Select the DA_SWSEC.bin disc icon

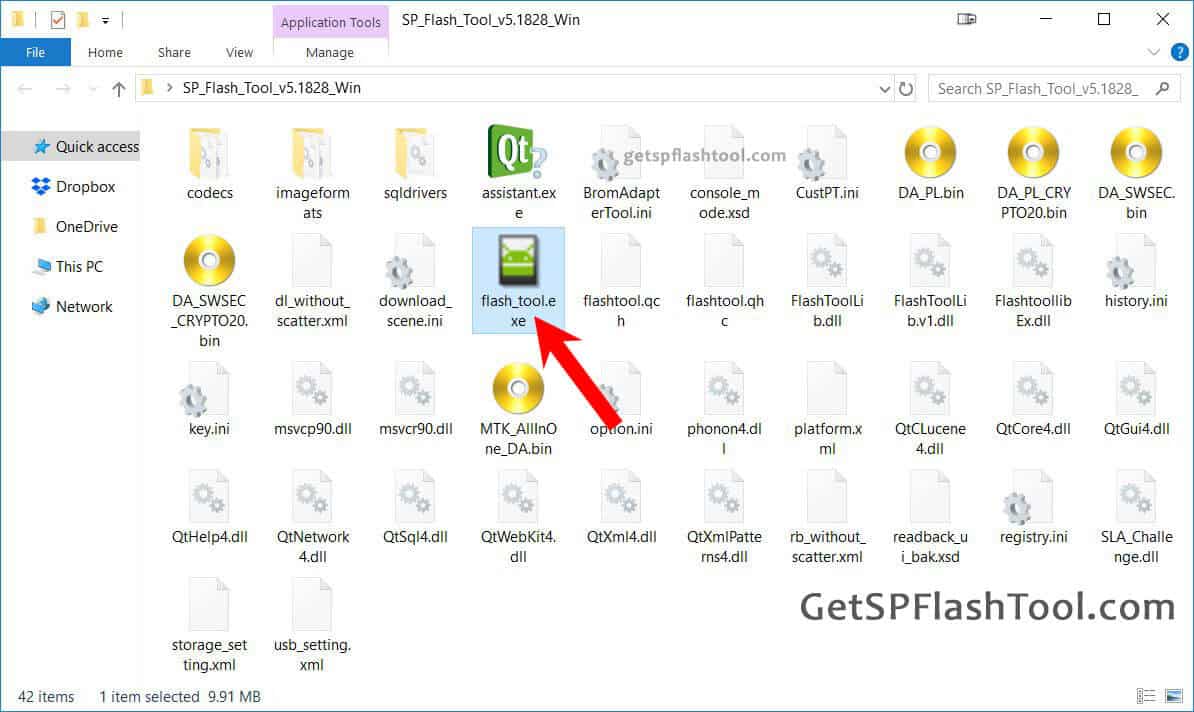click(1136, 152)
